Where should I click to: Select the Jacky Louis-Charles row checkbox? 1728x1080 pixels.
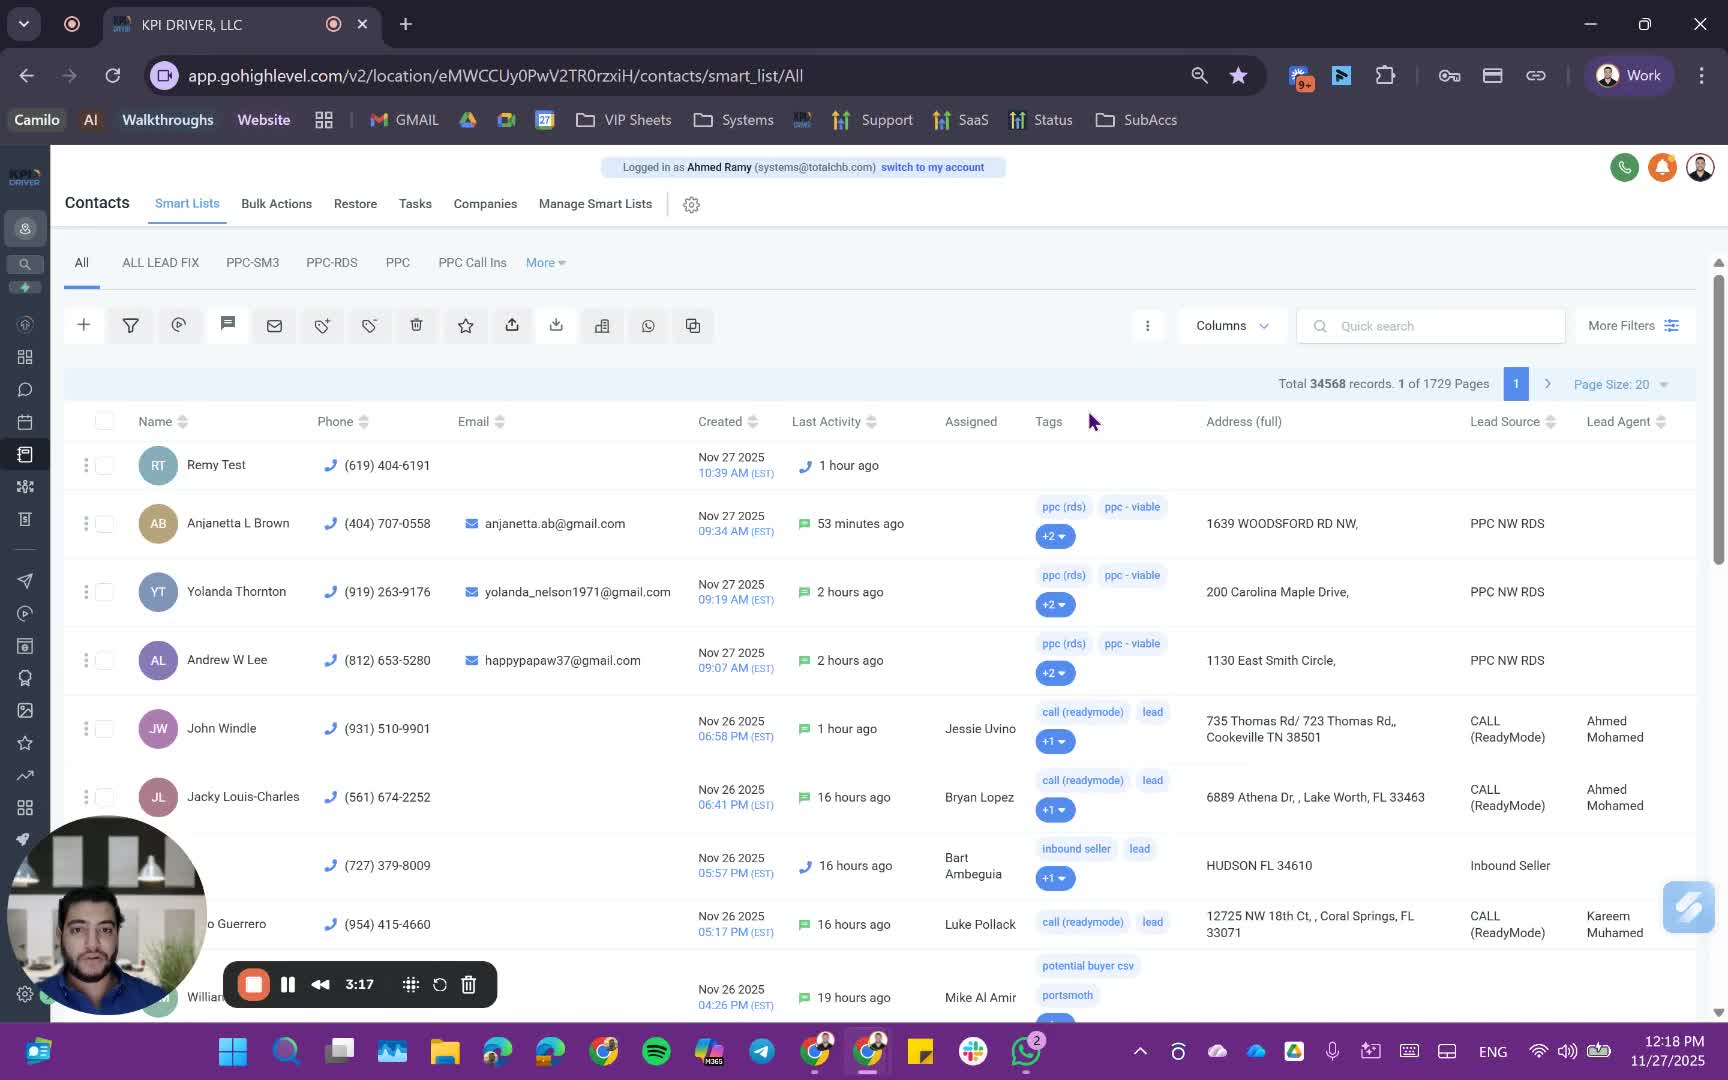pos(104,797)
